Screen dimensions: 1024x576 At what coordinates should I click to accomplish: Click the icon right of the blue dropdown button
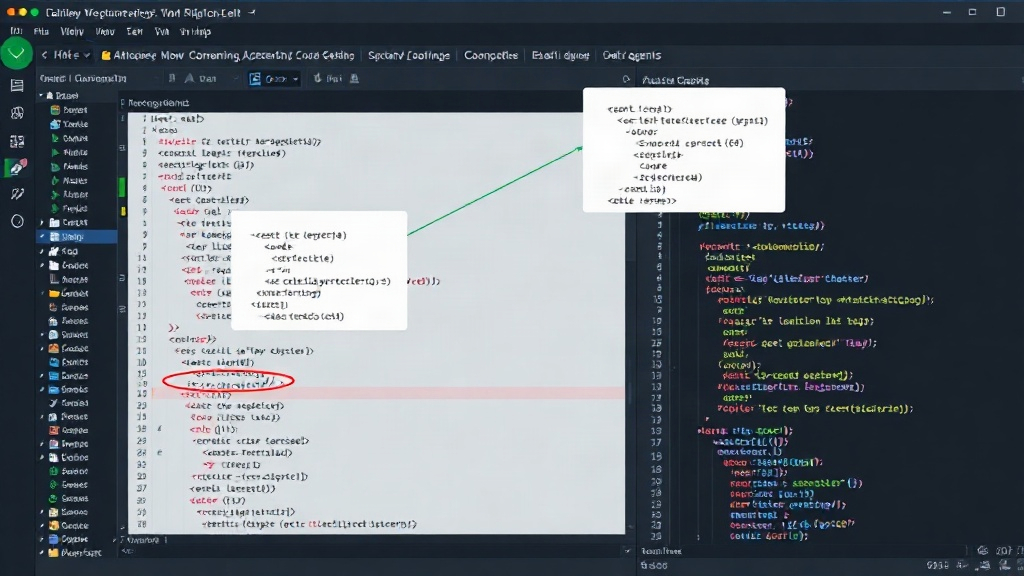click(x=317, y=78)
